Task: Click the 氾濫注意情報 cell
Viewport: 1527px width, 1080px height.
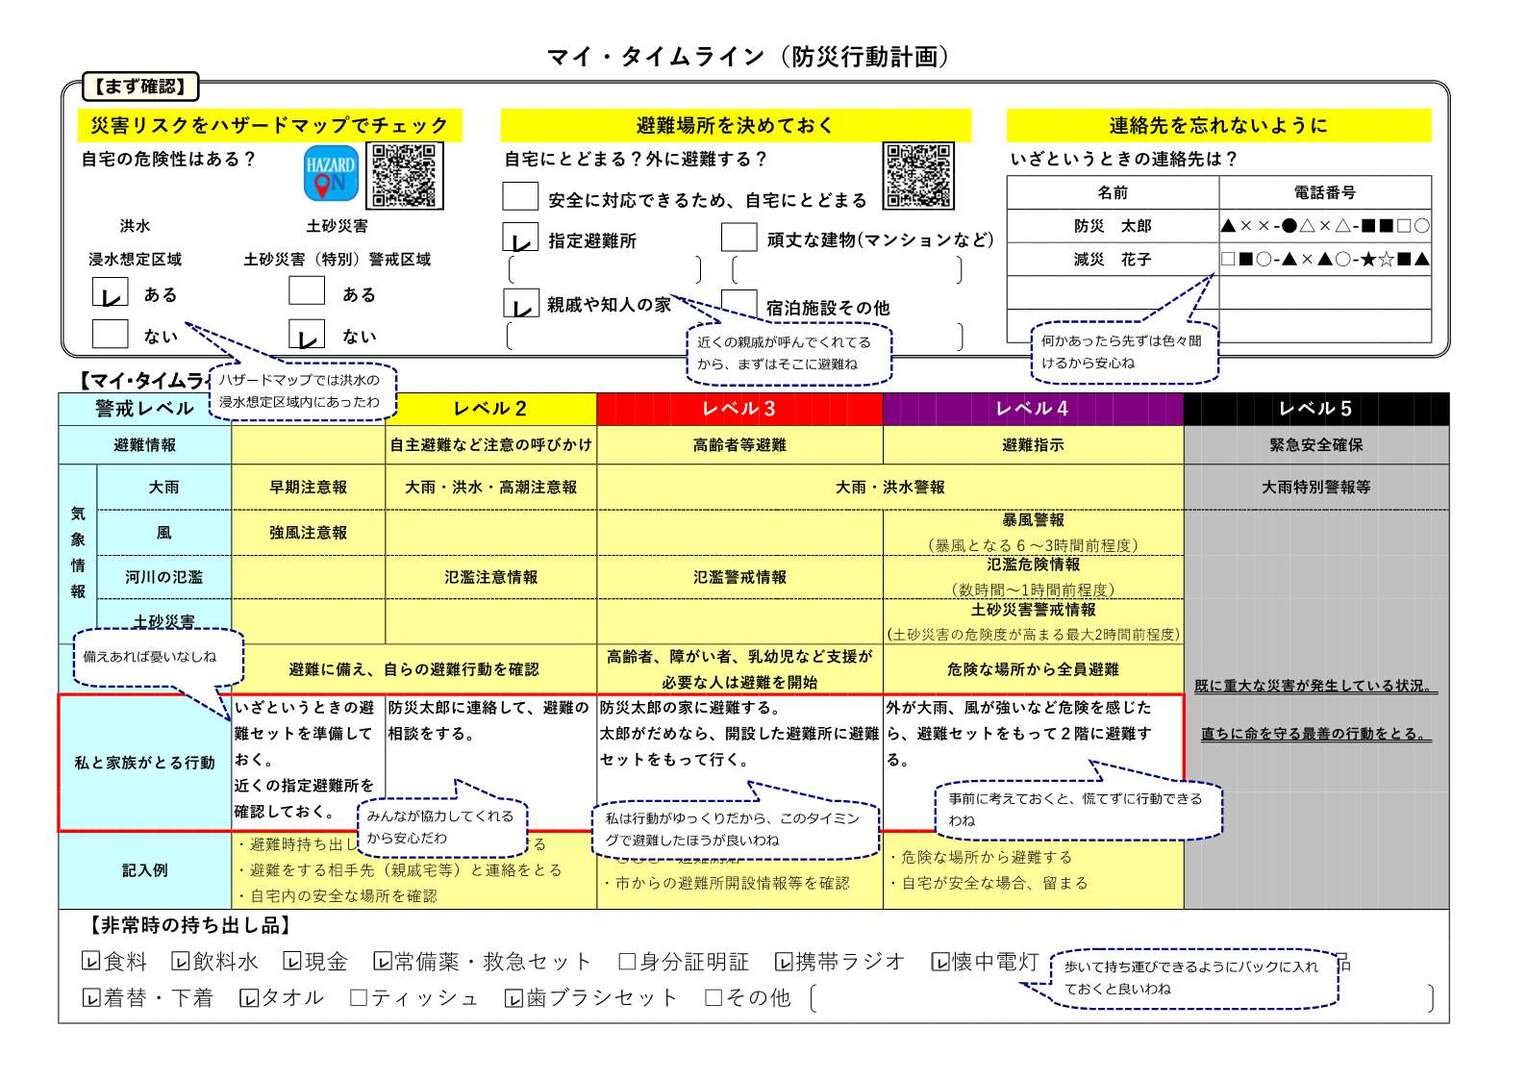Action: pyautogui.click(x=491, y=577)
